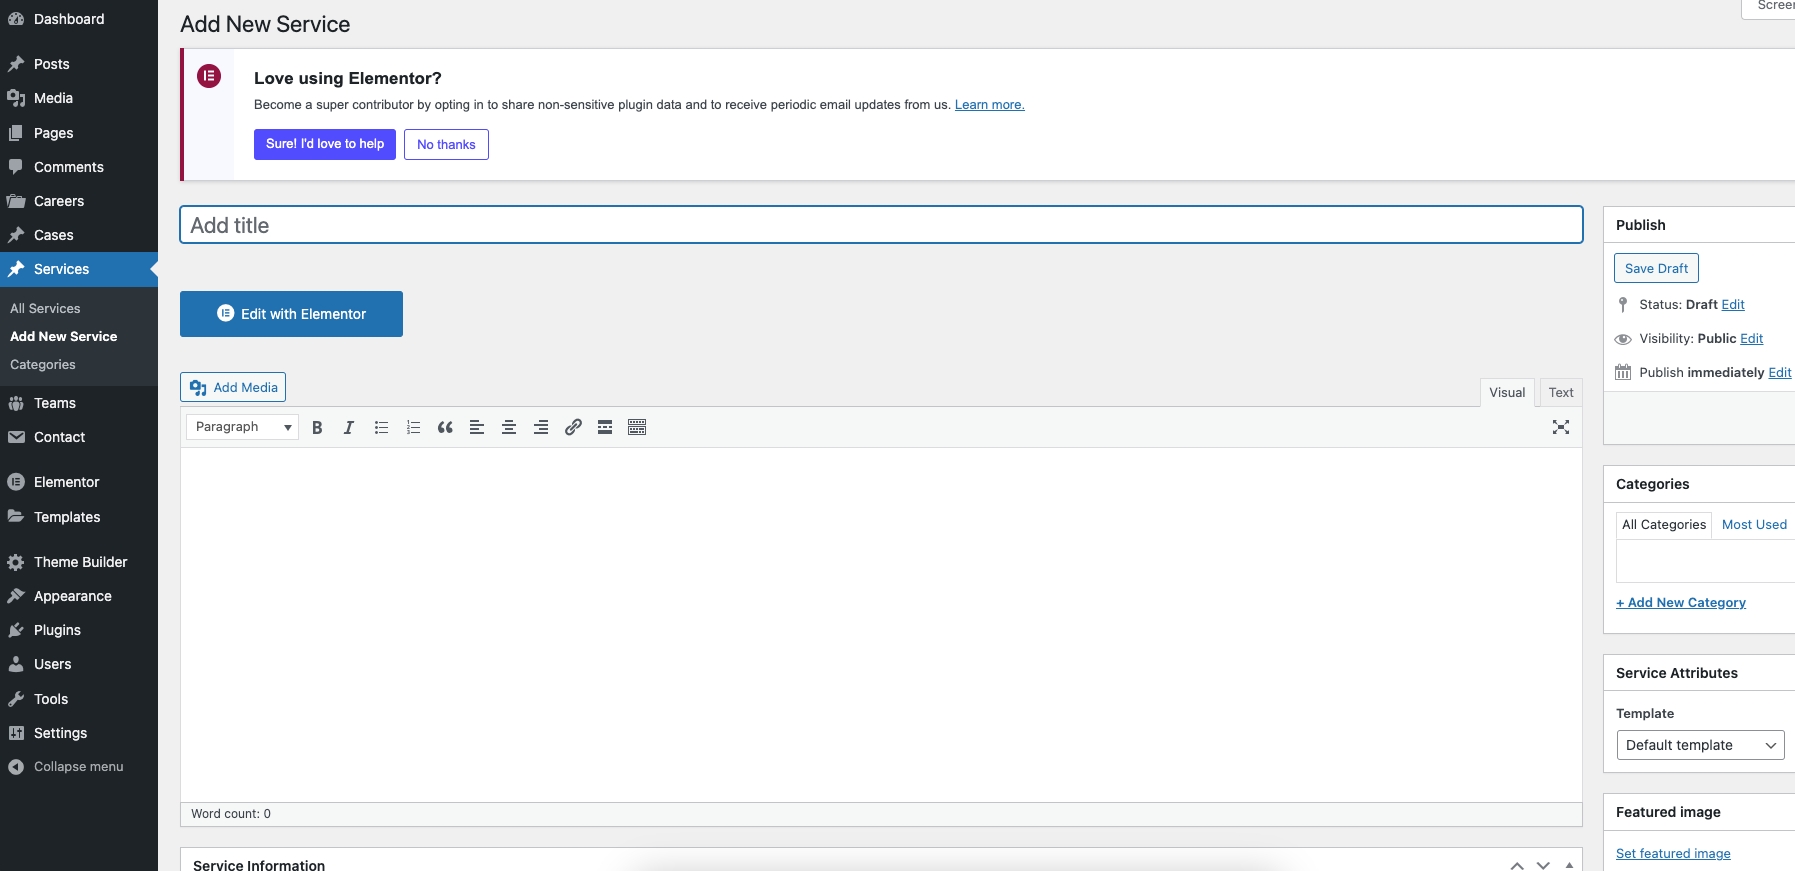Open the Plugins menu in sidebar

coord(57,630)
